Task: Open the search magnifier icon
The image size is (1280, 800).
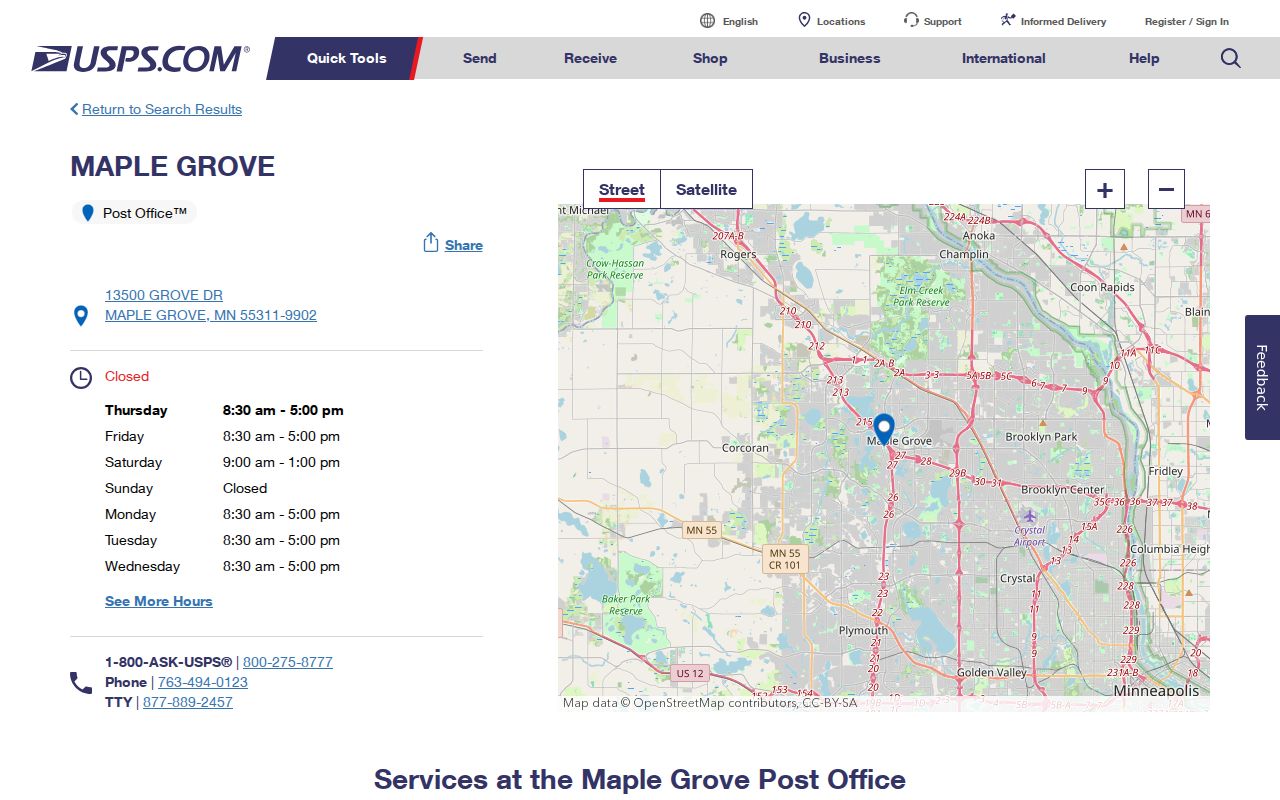Action: click(x=1231, y=58)
